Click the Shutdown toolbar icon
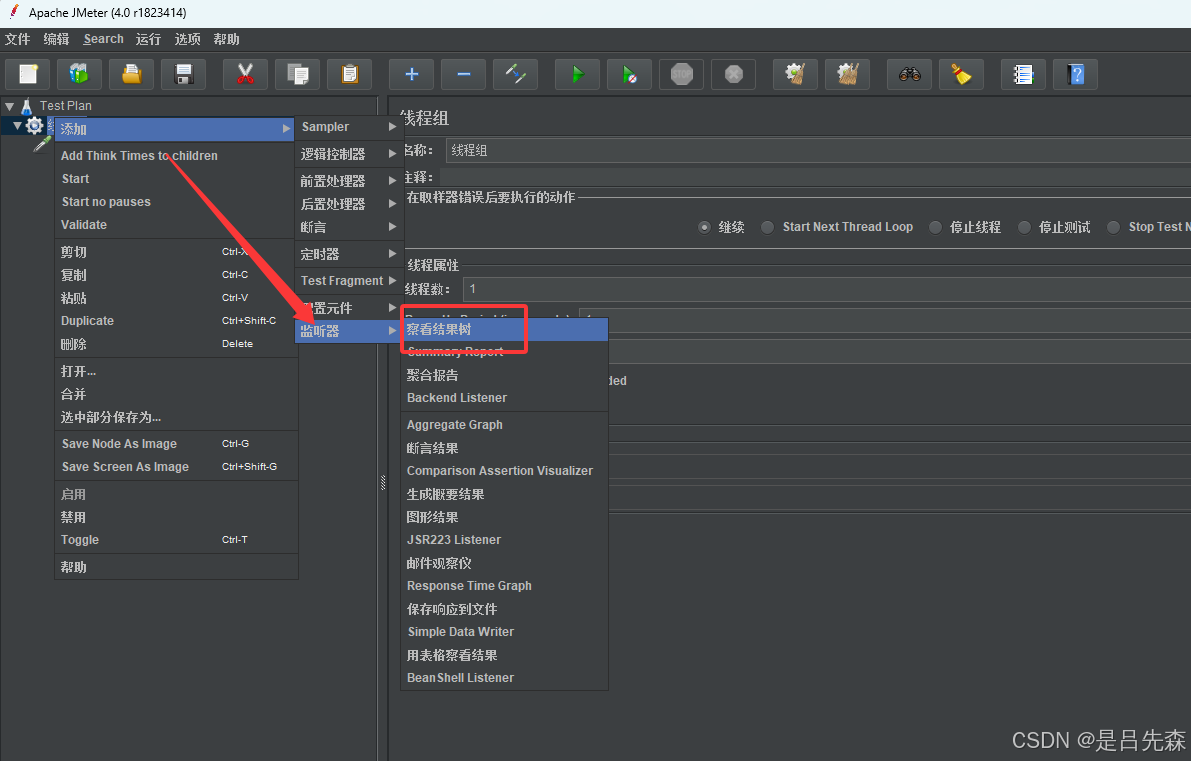1191x761 pixels. tap(734, 74)
